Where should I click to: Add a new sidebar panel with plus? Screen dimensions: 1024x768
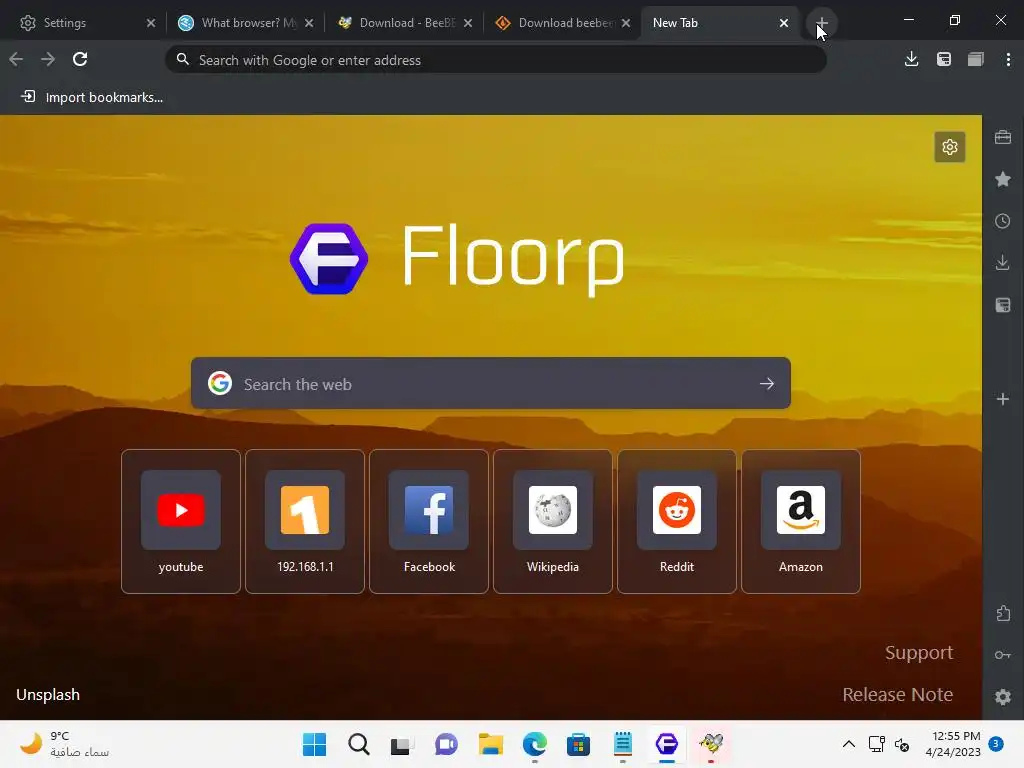[1002, 399]
